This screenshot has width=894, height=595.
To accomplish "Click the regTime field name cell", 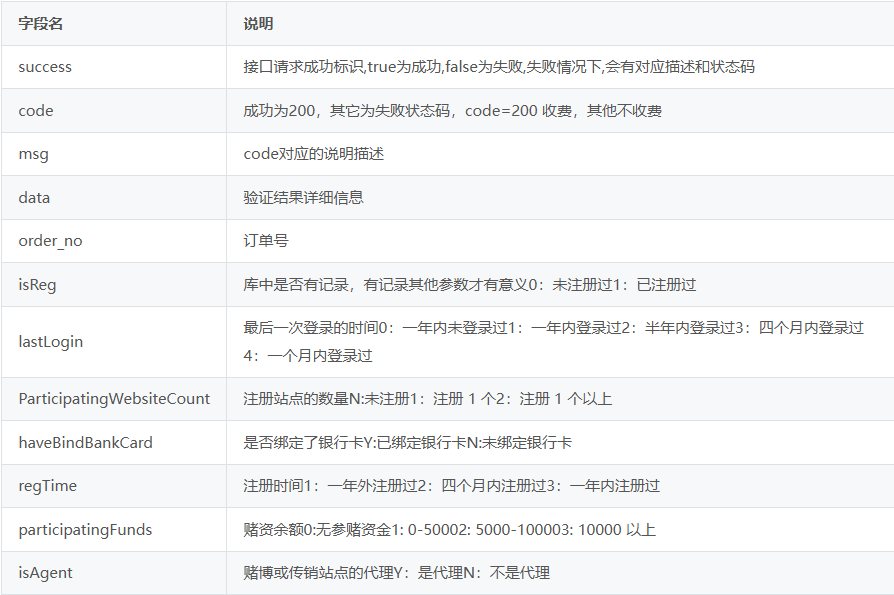I will tap(47, 486).
